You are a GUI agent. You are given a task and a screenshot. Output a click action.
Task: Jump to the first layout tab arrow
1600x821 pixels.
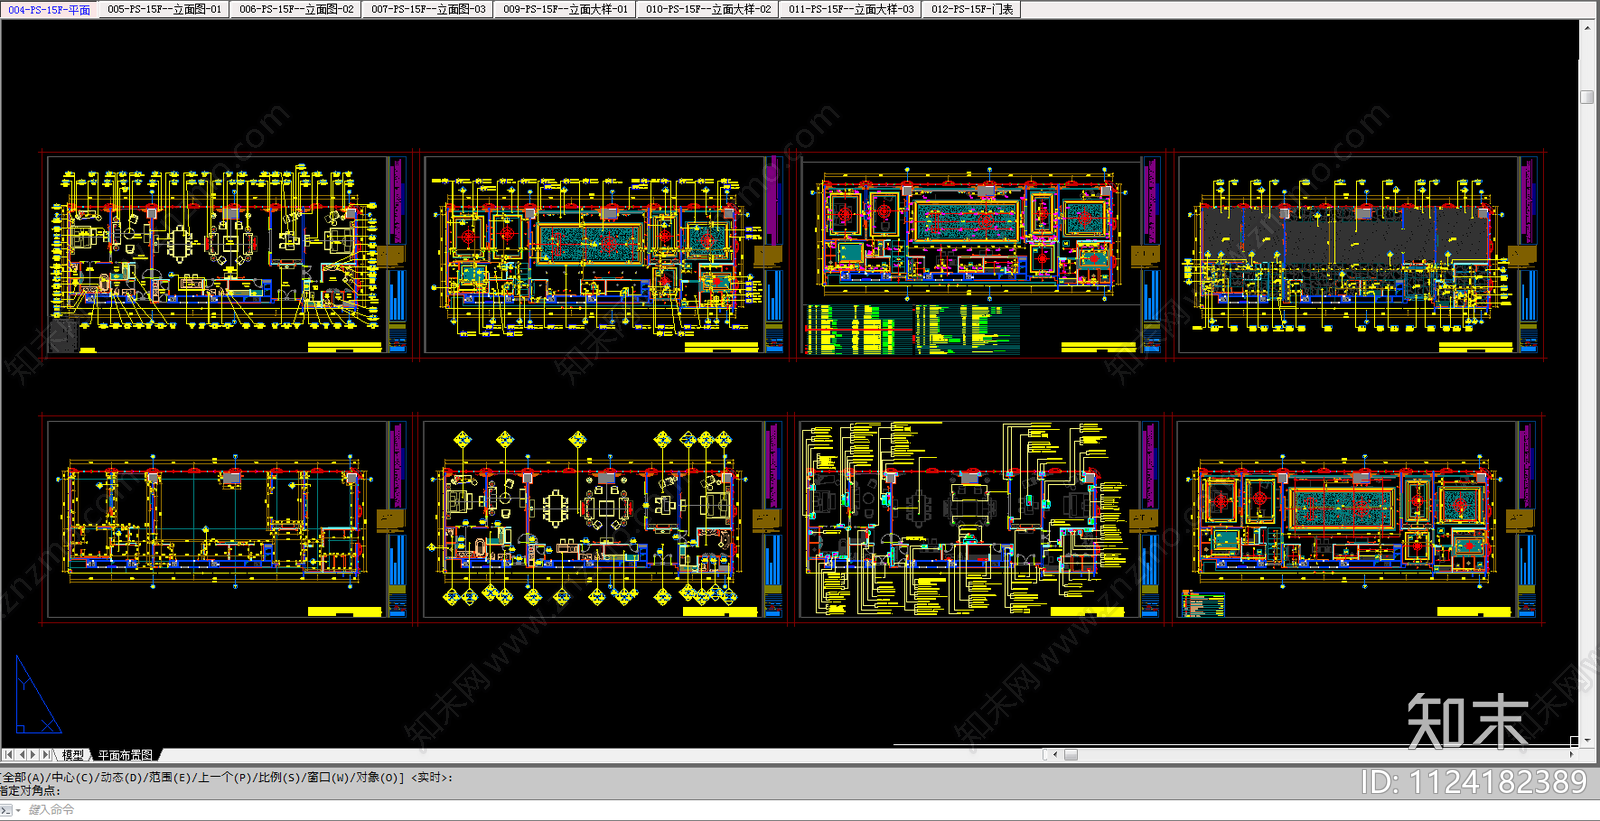(8, 755)
